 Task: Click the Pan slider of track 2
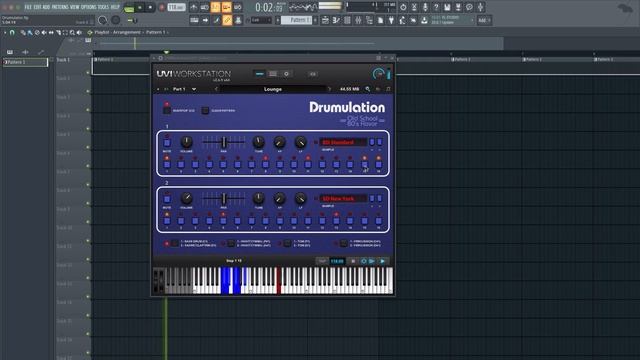click(224, 198)
